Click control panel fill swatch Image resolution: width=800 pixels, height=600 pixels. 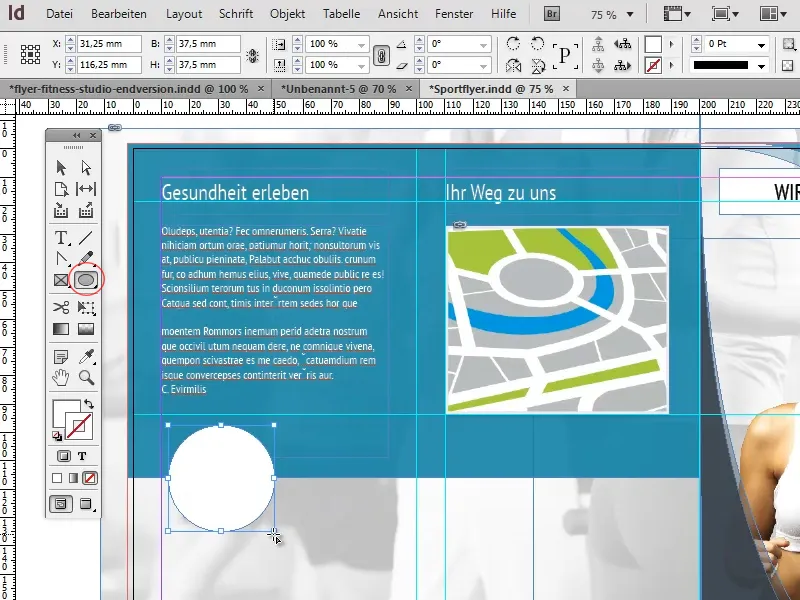pyautogui.click(x=653, y=44)
